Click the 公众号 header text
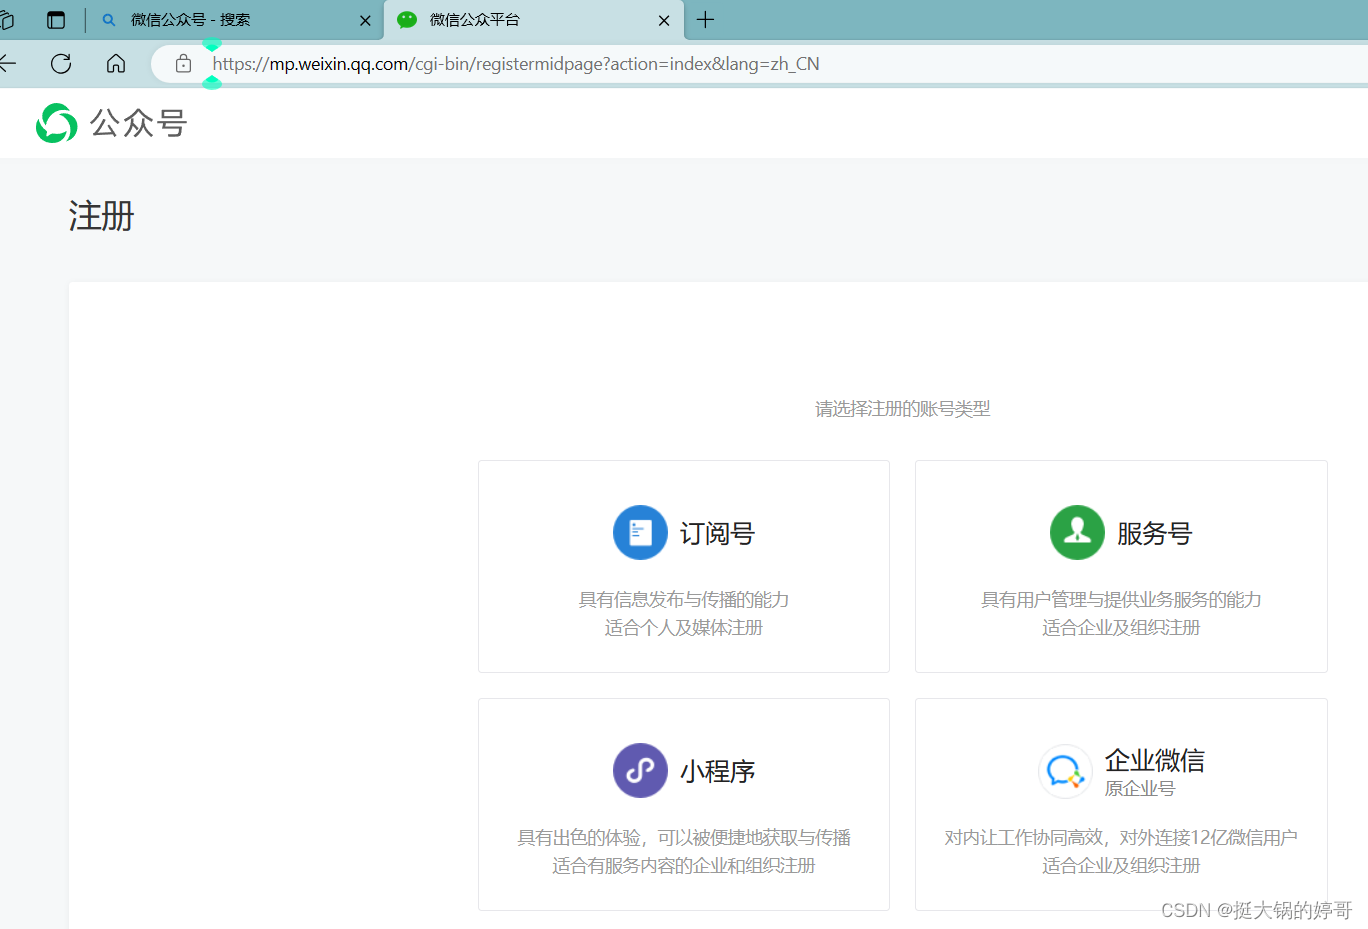 (x=138, y=124)
